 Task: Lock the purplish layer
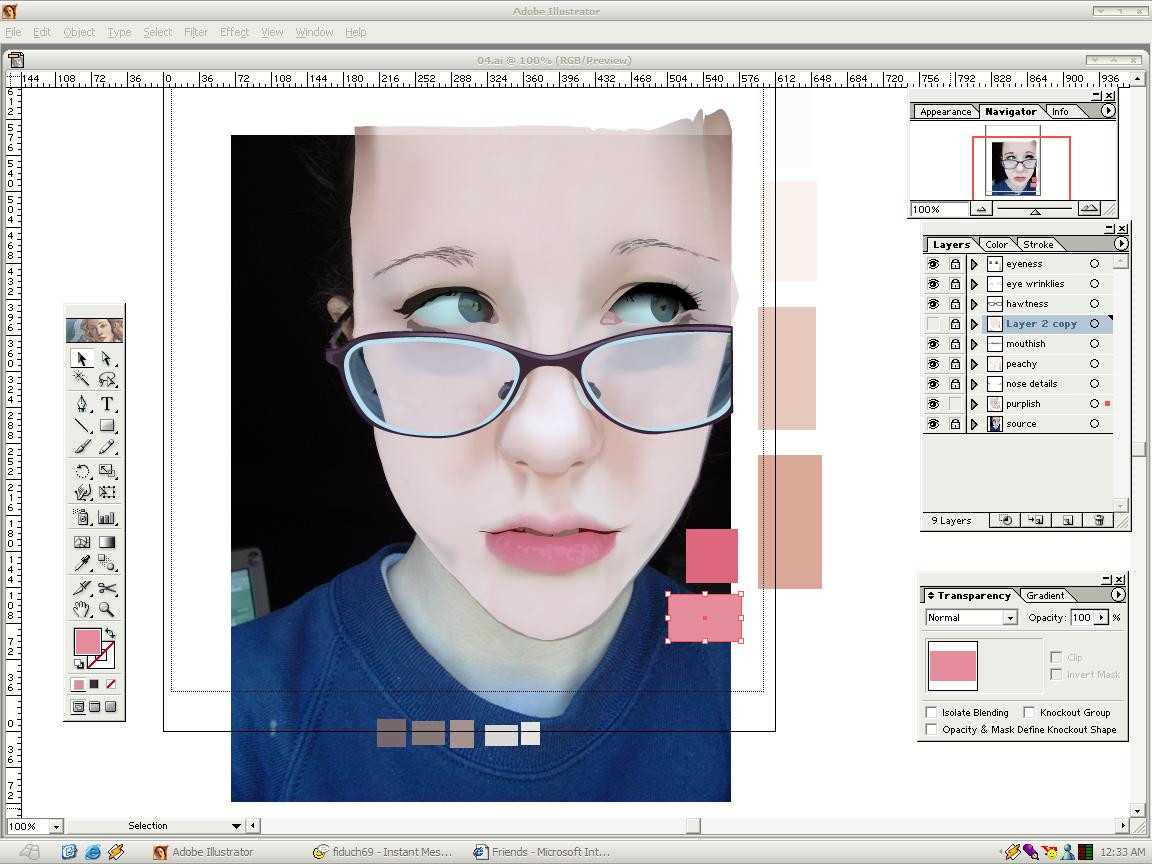pos(955,404)
